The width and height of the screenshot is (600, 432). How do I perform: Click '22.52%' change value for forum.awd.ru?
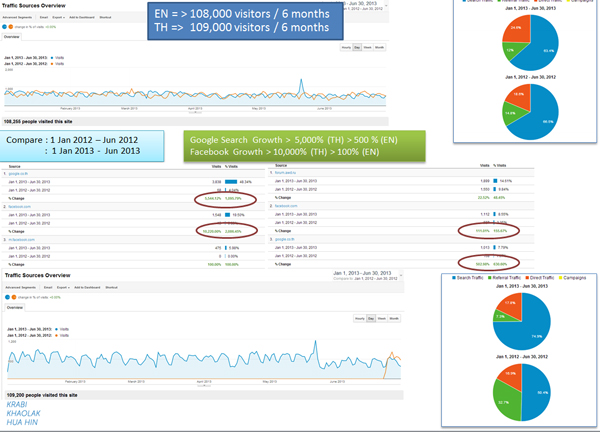tap(484, 198)
